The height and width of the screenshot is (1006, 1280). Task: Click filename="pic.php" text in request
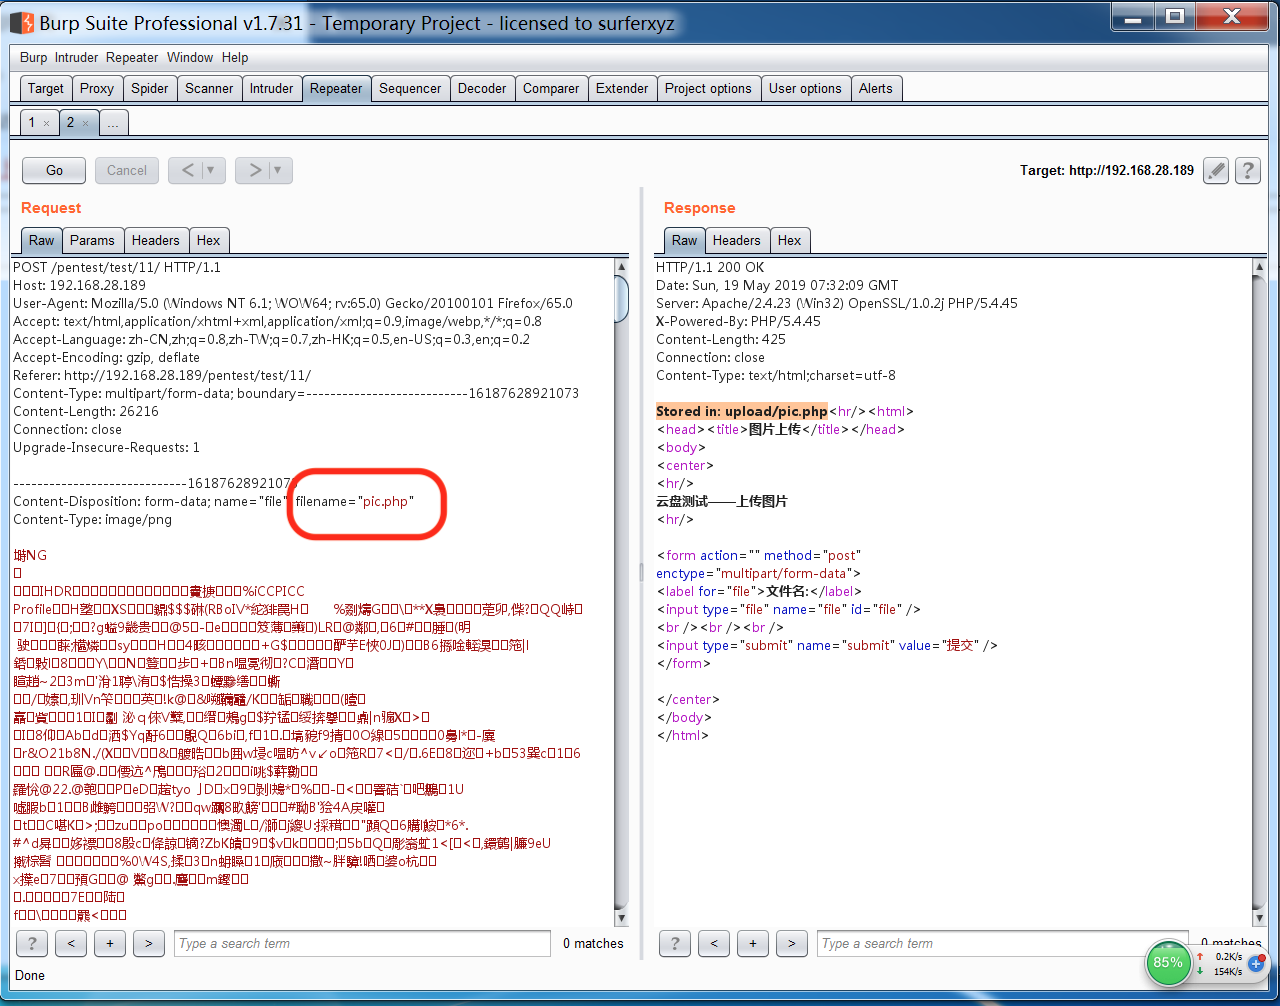point(354,501)
